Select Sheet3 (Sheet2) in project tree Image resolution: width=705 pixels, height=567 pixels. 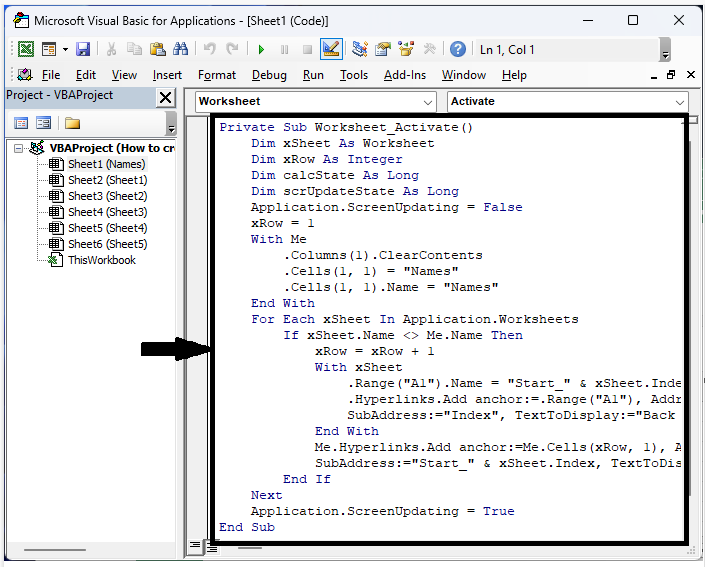click(x=107, y=196)
